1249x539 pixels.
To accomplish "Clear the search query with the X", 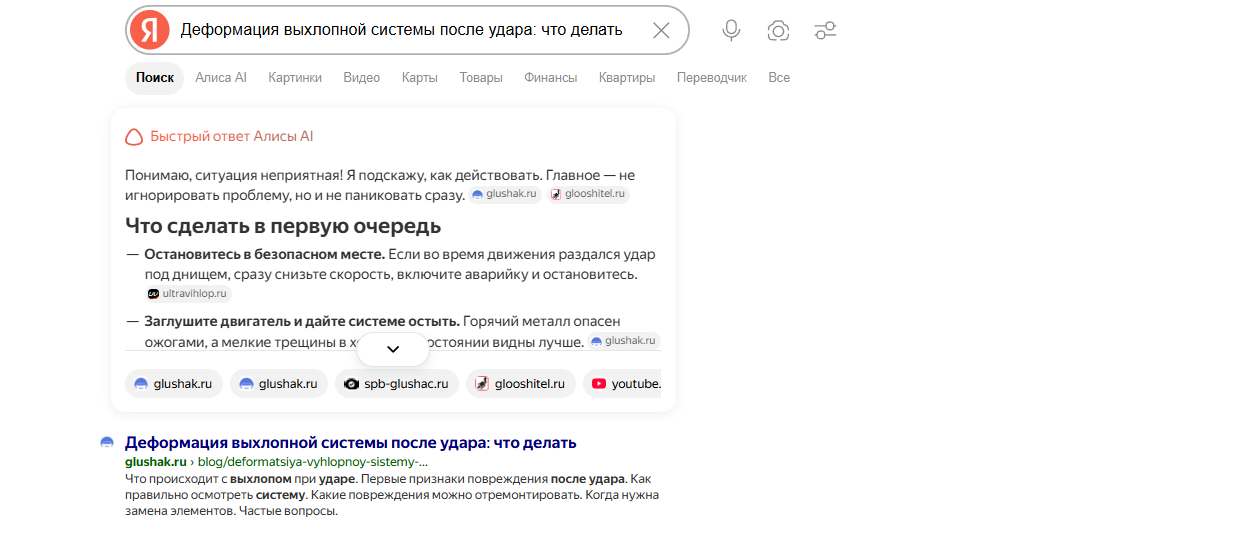I will 661,30.
